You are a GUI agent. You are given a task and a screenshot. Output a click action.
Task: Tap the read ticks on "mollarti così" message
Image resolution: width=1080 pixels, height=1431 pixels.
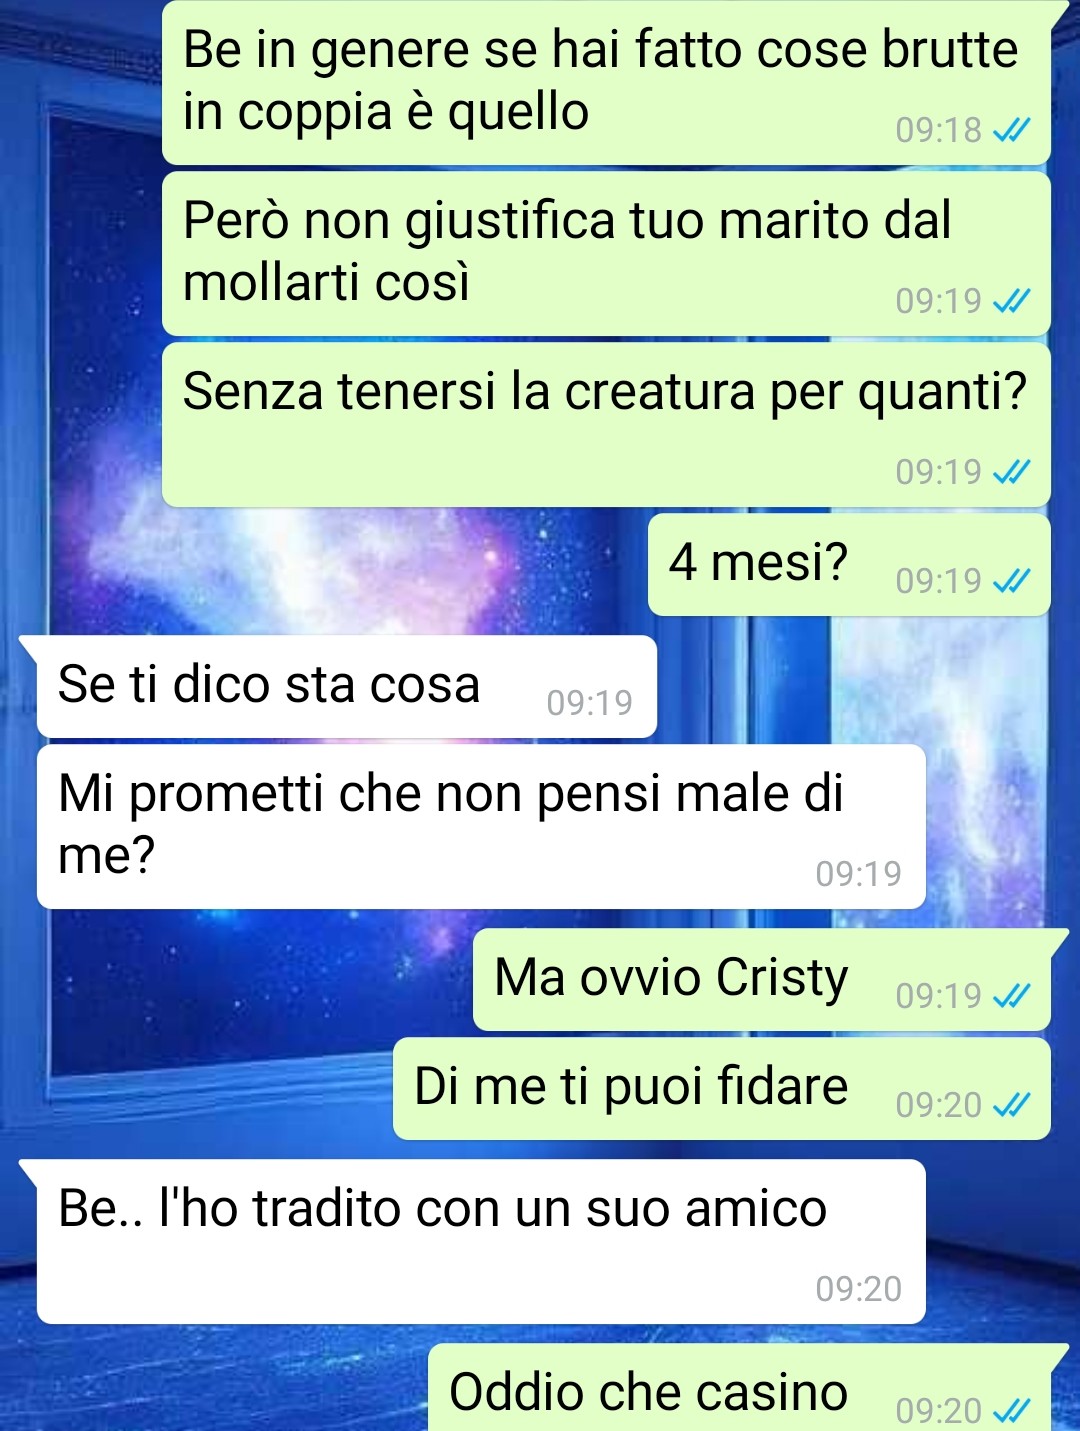[x=1011, y=301]
